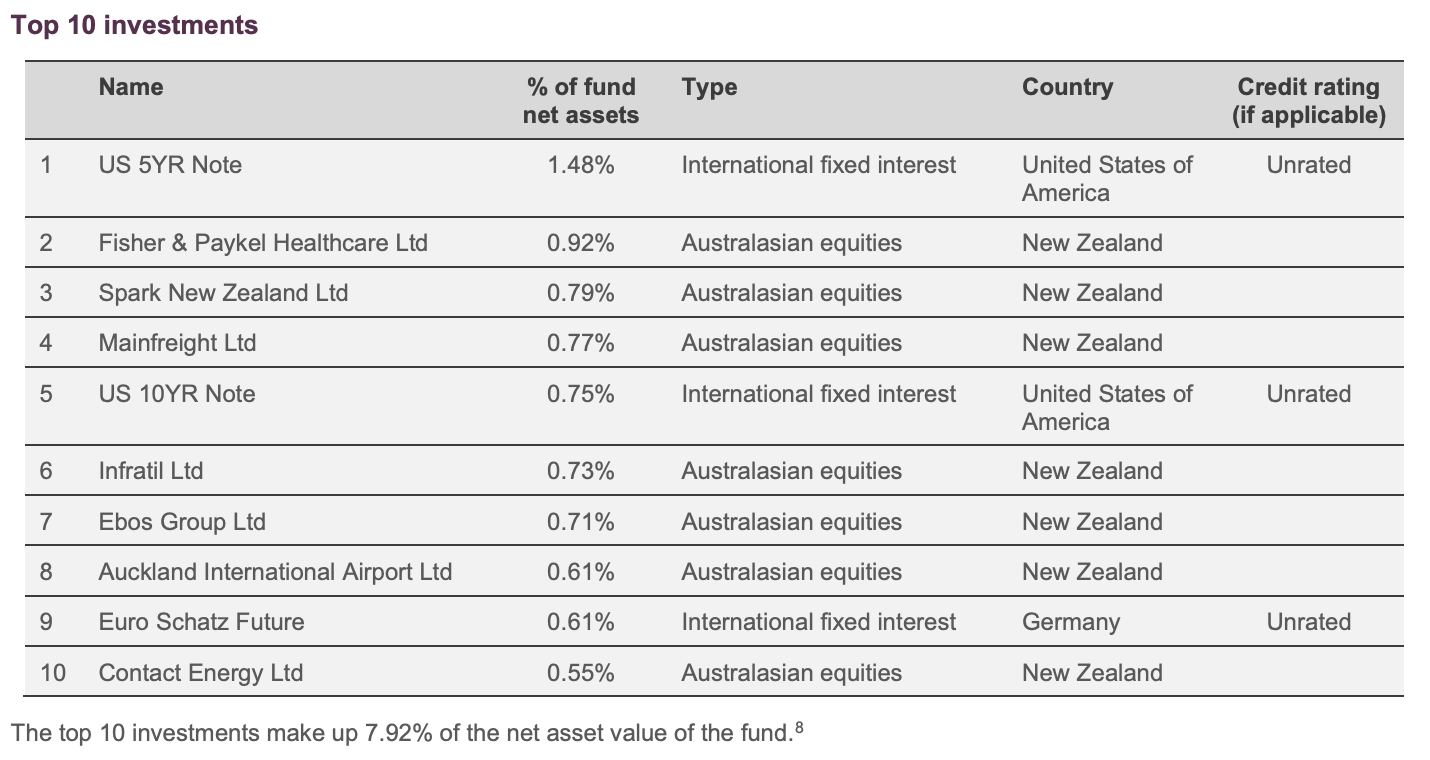Screen dimensions: 1430x760
Task: Click the "Name" column header
Action: click(131, 87)
